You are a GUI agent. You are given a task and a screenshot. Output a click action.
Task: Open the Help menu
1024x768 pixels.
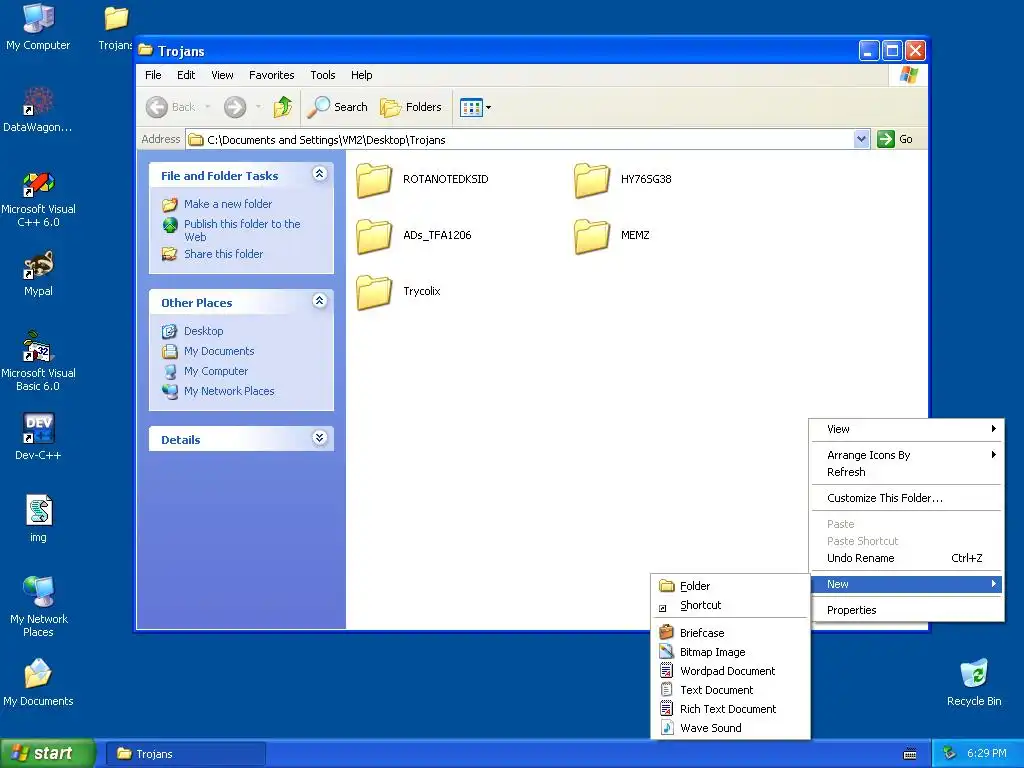pyautogui.click(x=361, y=75)
